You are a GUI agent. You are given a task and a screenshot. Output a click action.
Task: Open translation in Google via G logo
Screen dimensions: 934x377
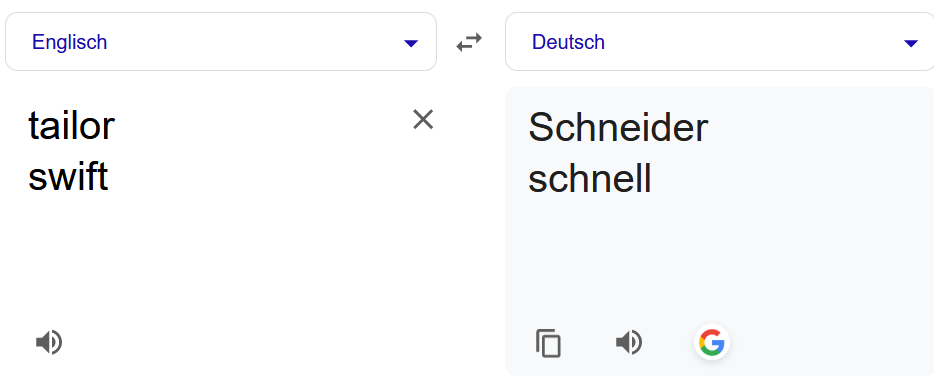712,342
